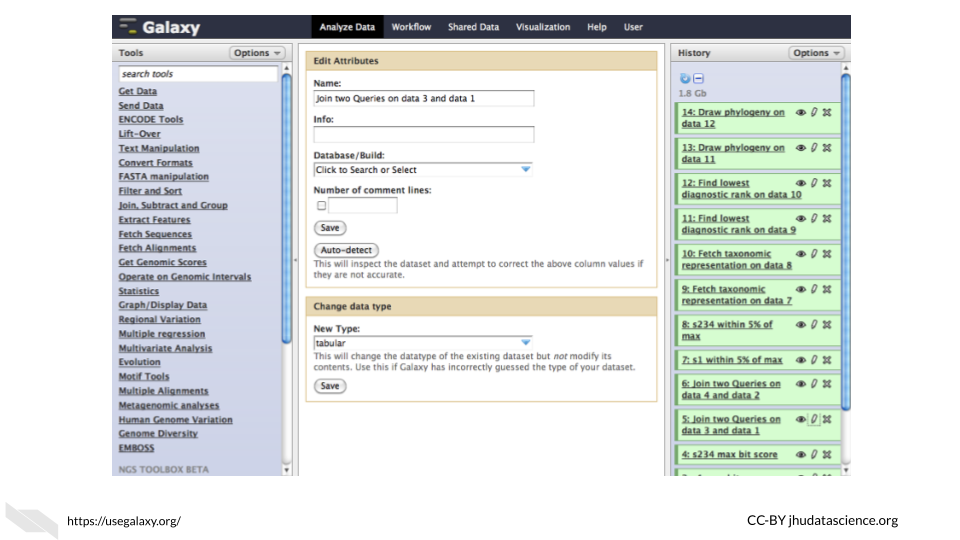Screen dimensions: 960x540
Task: Edit dataset 4 s234 max bit score
Action: (814, 454)
